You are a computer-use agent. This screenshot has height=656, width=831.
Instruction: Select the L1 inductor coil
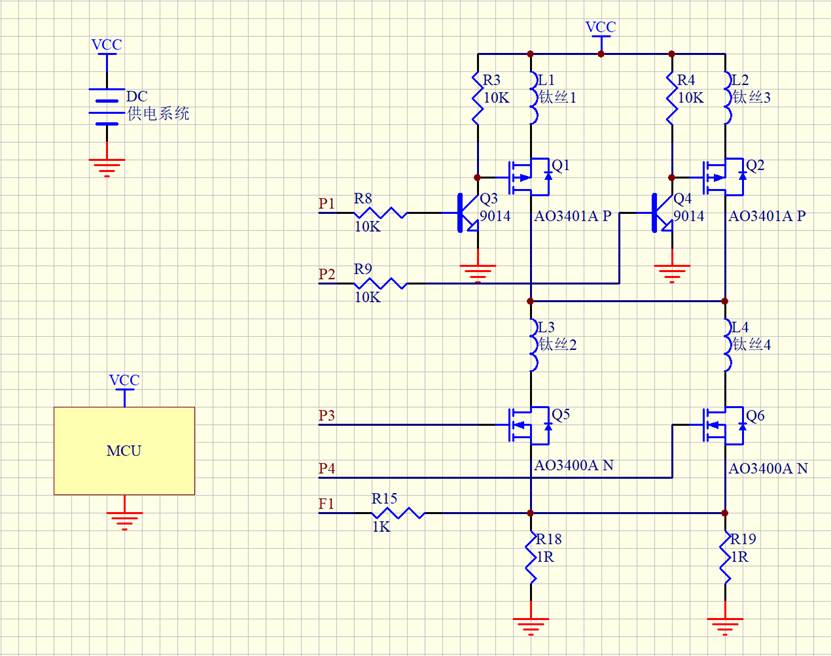tap(534, 98)
